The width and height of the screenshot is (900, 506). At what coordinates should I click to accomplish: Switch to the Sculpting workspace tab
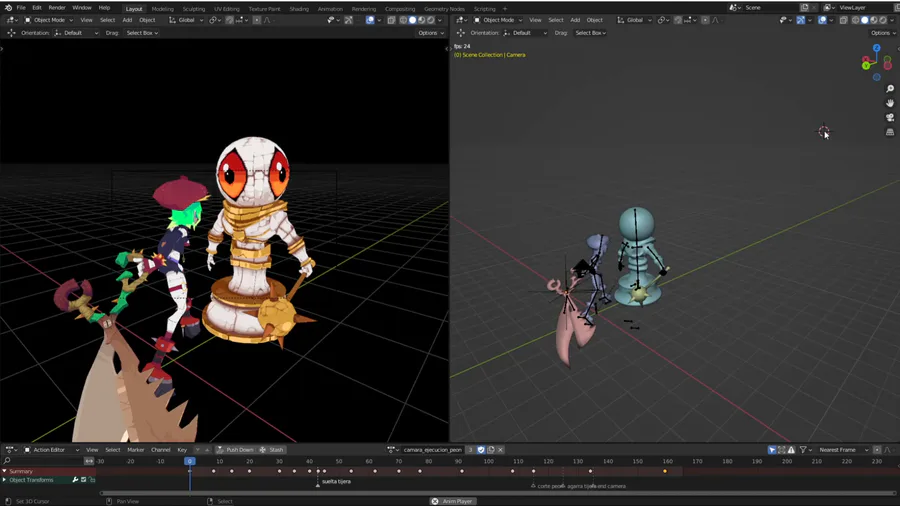click(x=194, y=9)
